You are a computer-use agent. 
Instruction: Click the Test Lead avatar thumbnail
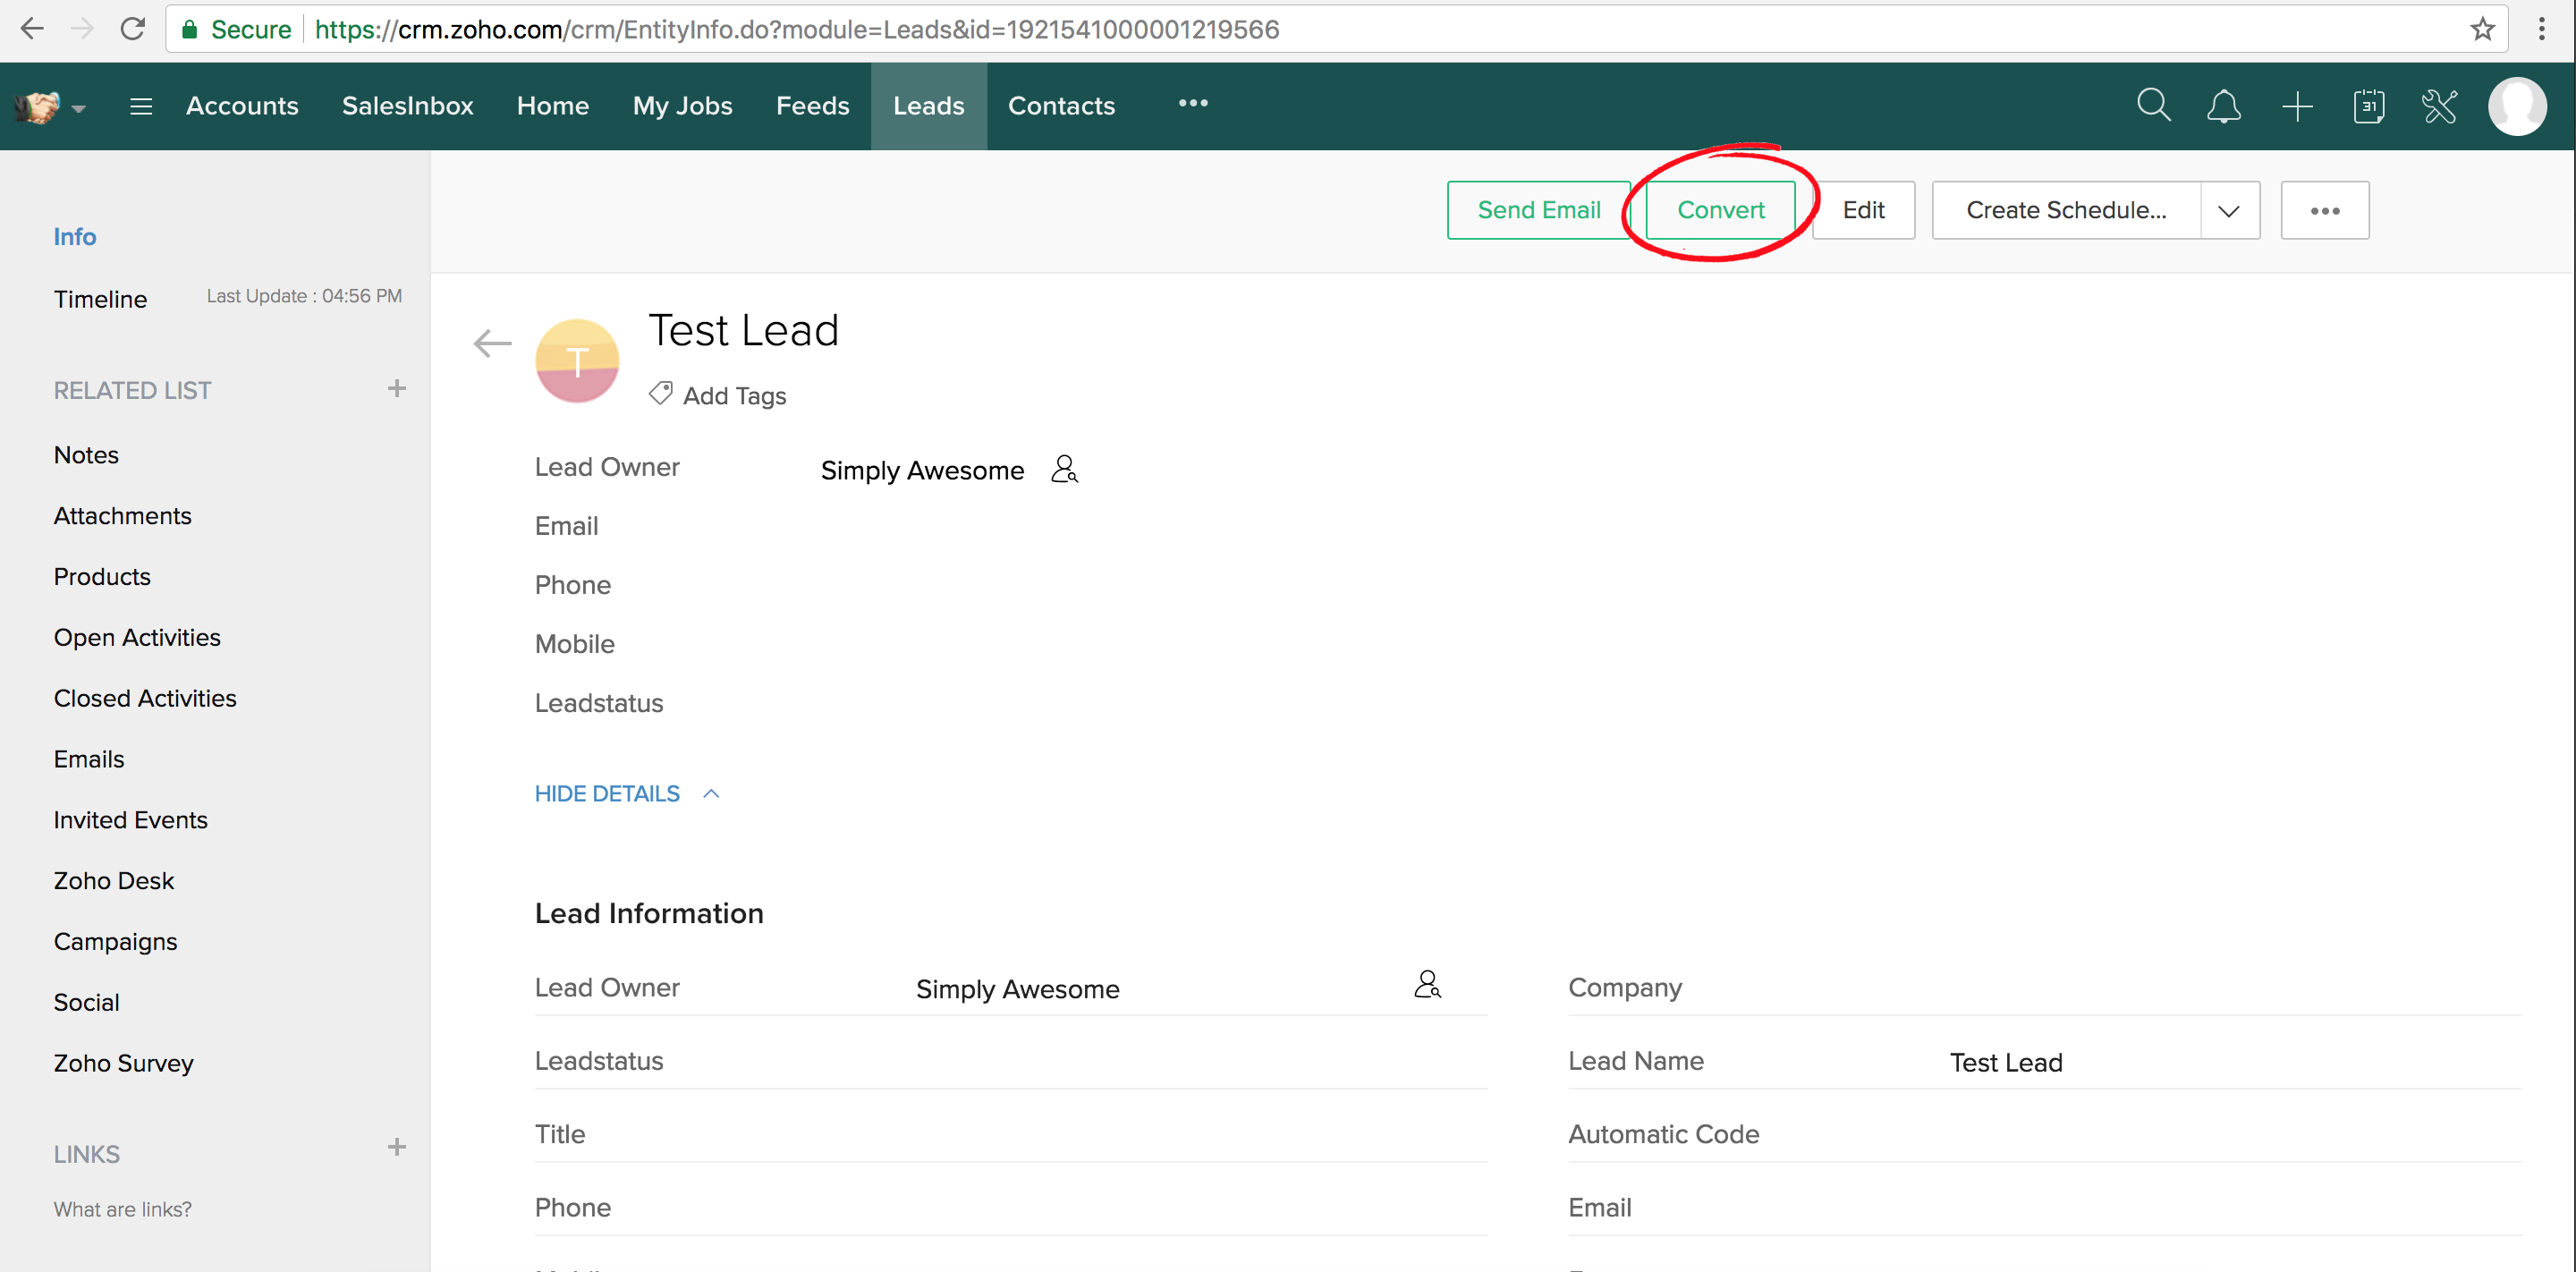coord(577,361)
